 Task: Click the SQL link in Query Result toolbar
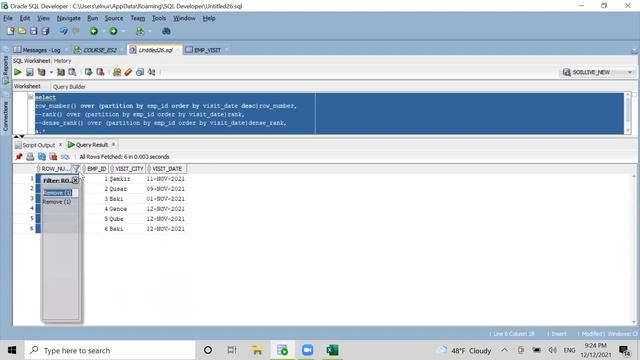(65, 157)
